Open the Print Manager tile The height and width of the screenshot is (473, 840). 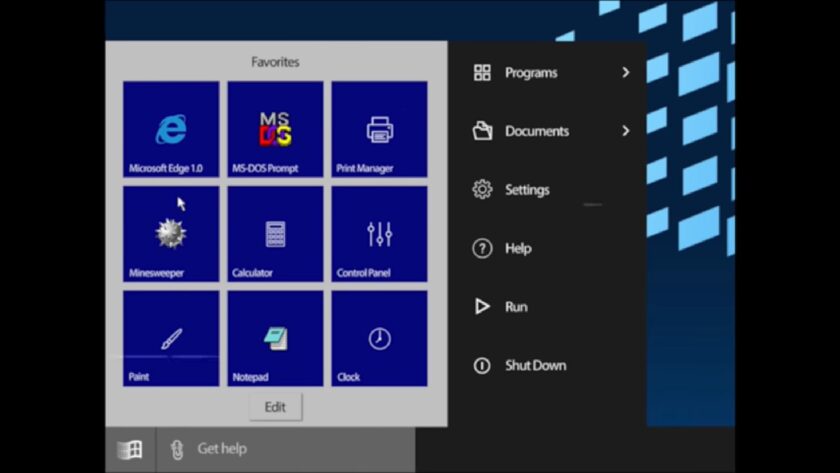point(379,129)
